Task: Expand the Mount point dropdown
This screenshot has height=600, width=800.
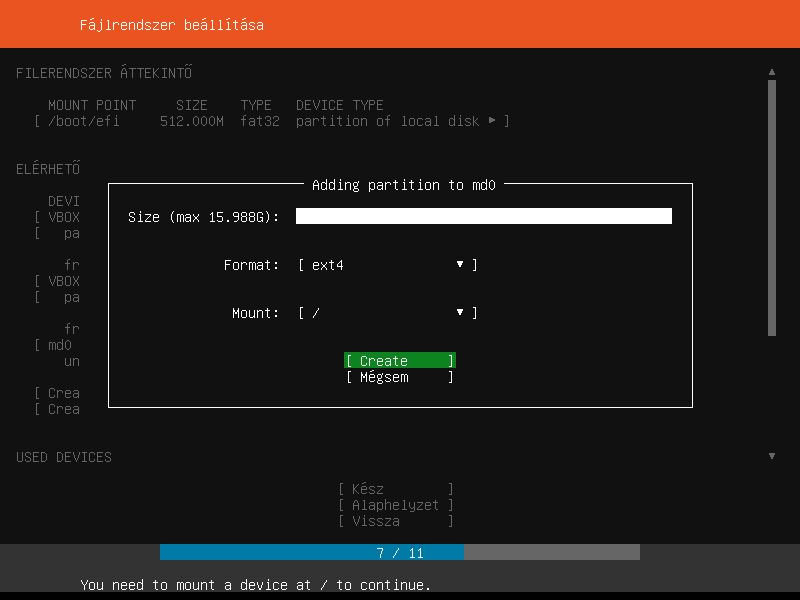Action: (x=387, y=313)
